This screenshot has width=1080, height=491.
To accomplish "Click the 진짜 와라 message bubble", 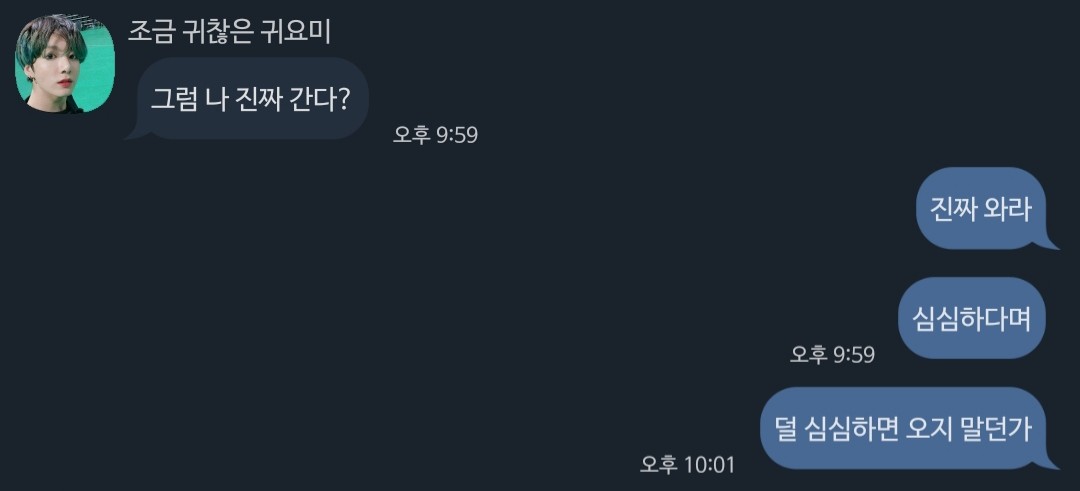I will coord(980,208).
